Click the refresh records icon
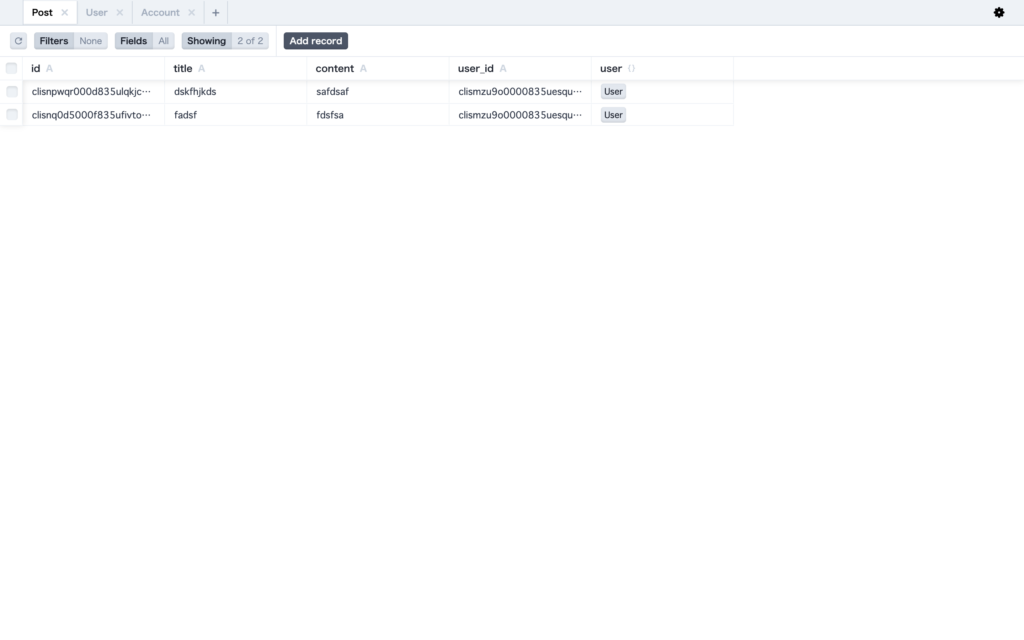Viewport: 1024px width, 640px height. [18, 41]
